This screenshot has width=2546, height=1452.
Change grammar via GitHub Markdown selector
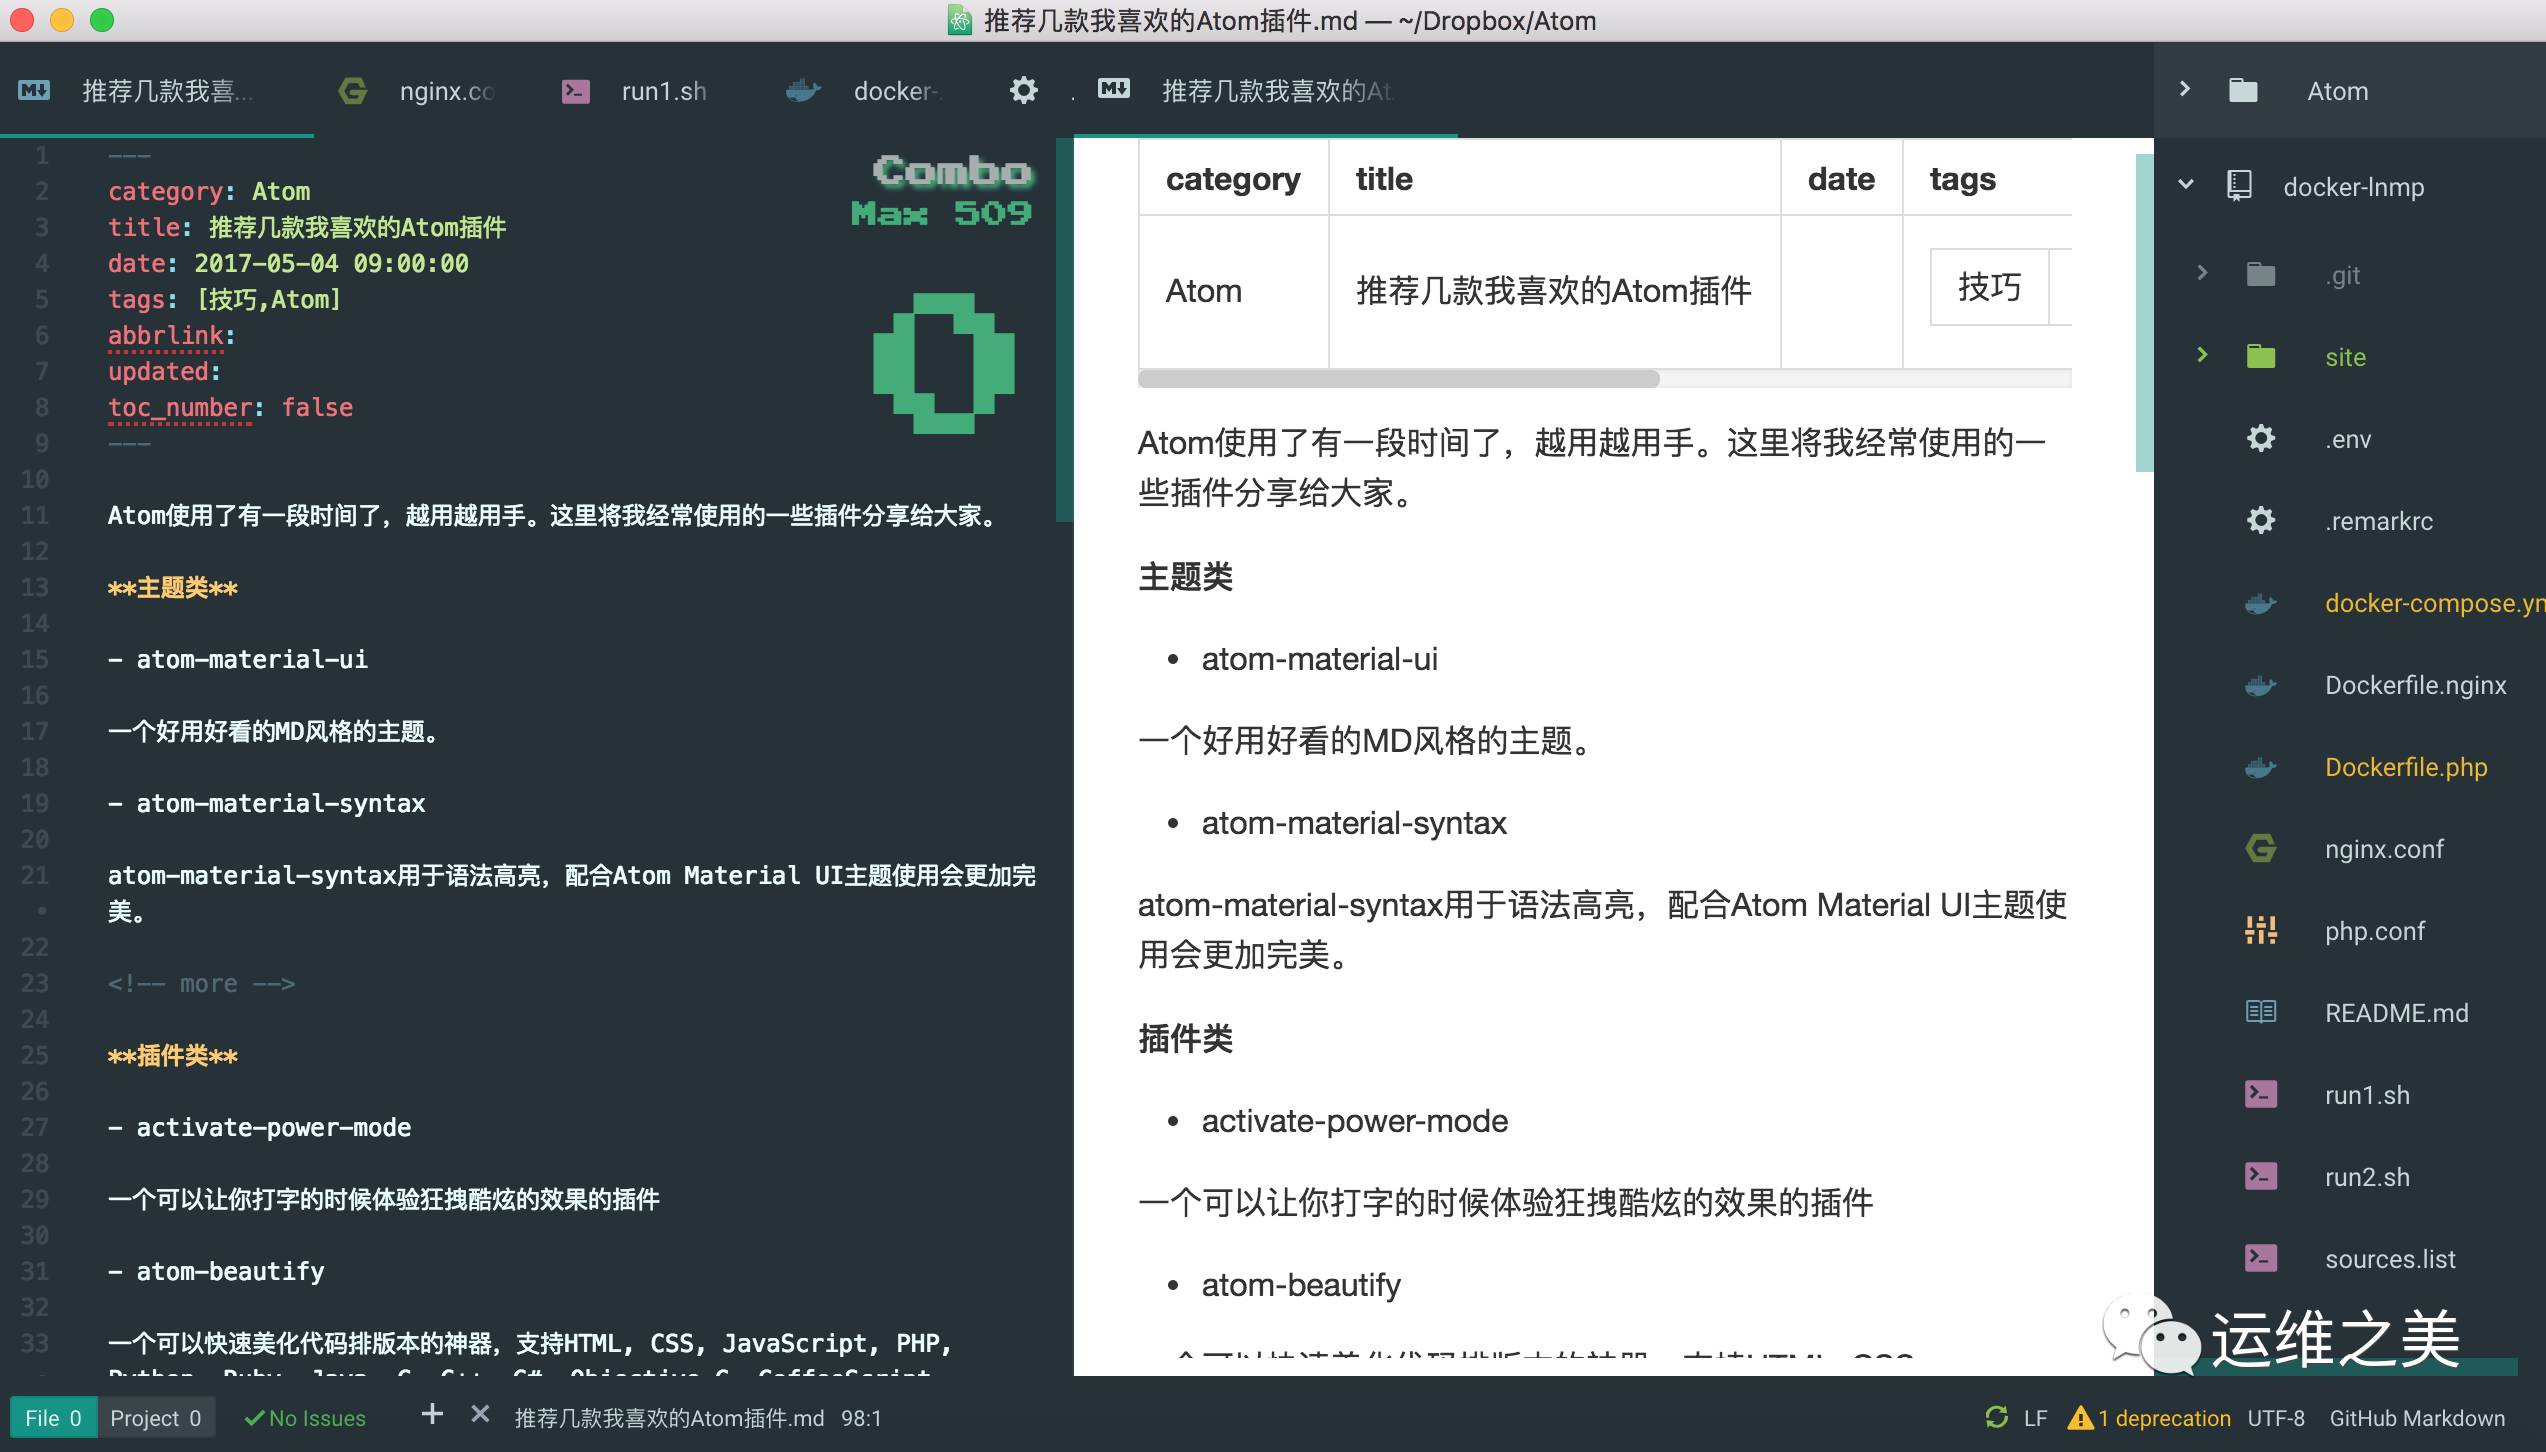pos(2417,1418)
